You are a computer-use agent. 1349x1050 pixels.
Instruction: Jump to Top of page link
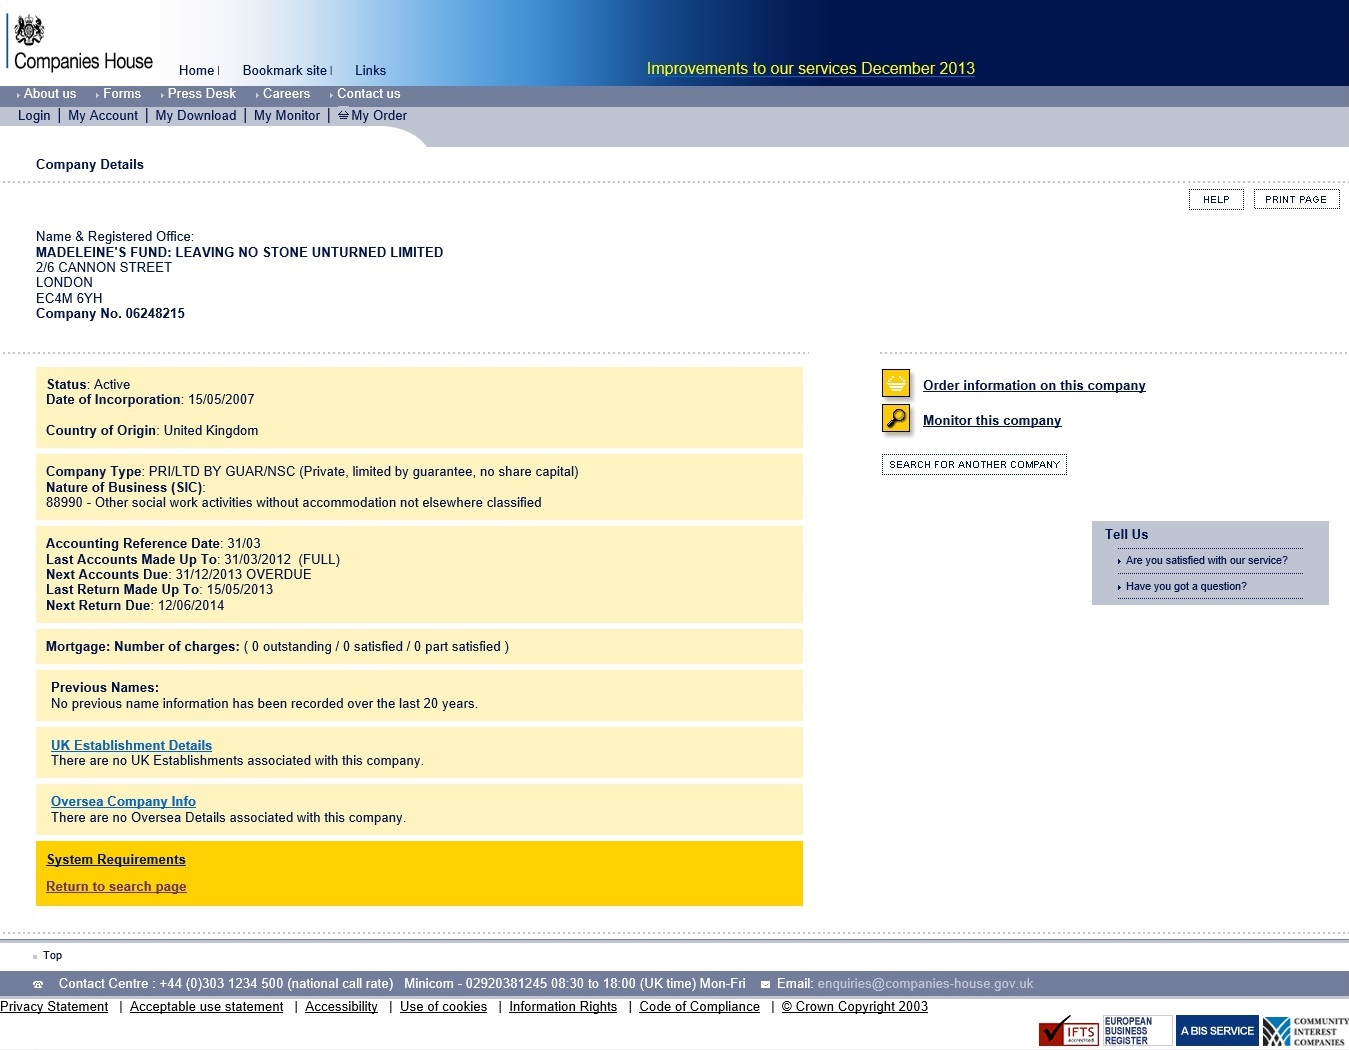[52, 956]
